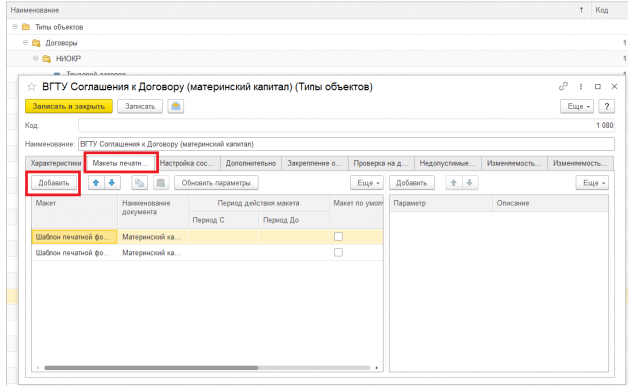Maximize the dialog window

coord(598,86)
